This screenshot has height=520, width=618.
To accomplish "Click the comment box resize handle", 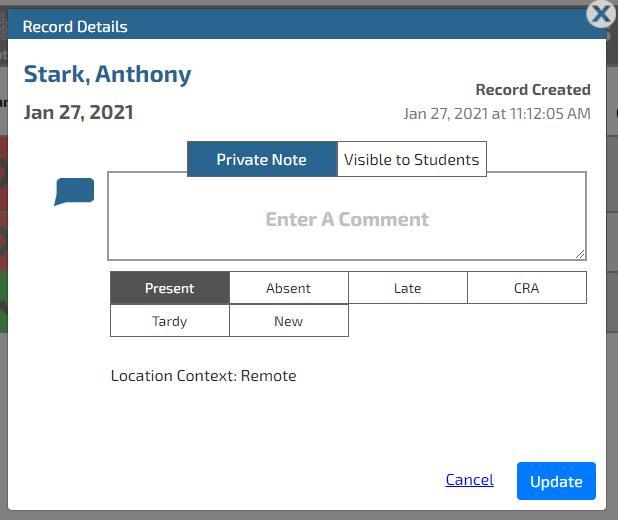I will coord(580,254).
